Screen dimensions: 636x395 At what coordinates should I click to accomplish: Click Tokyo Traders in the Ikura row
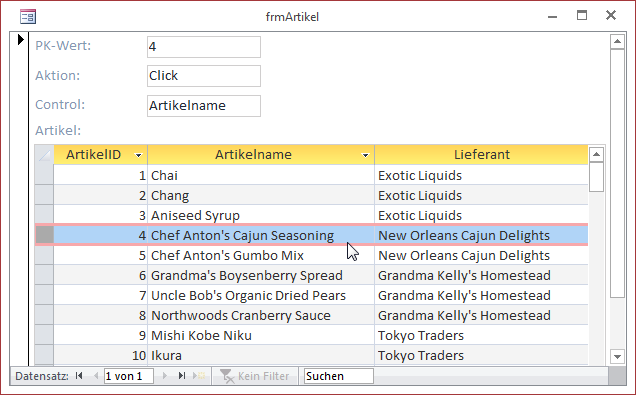coord(481,354)
